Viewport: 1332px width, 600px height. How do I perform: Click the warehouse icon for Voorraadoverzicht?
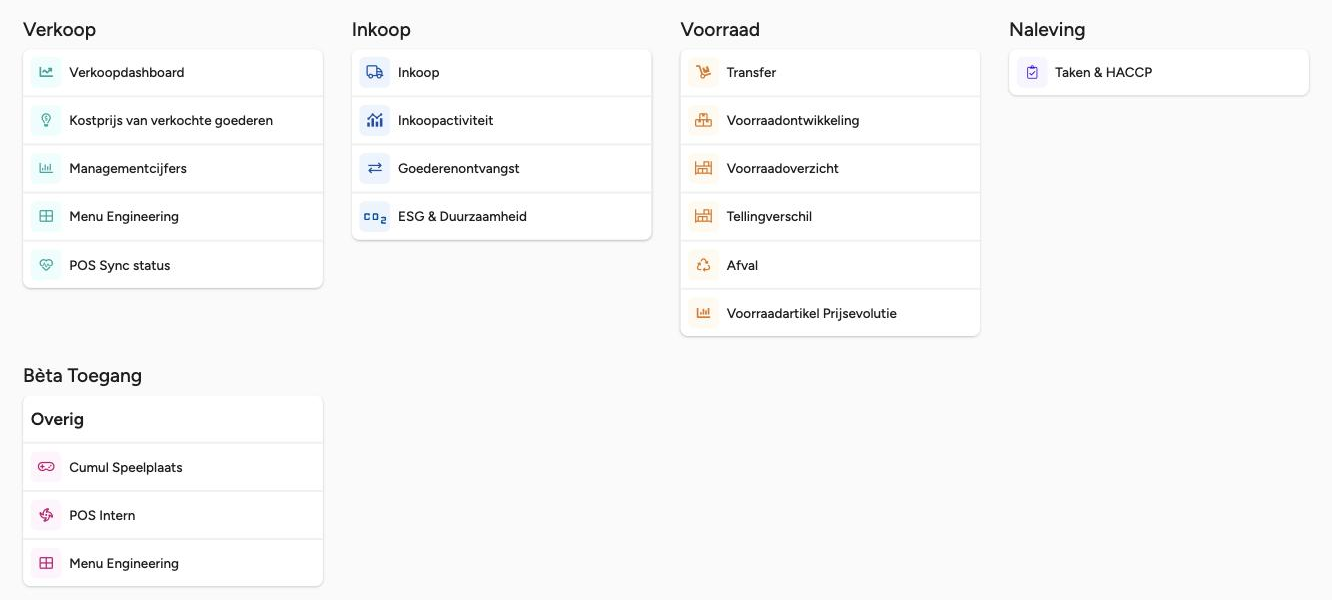pyautogui.click(x=704, y=168)
